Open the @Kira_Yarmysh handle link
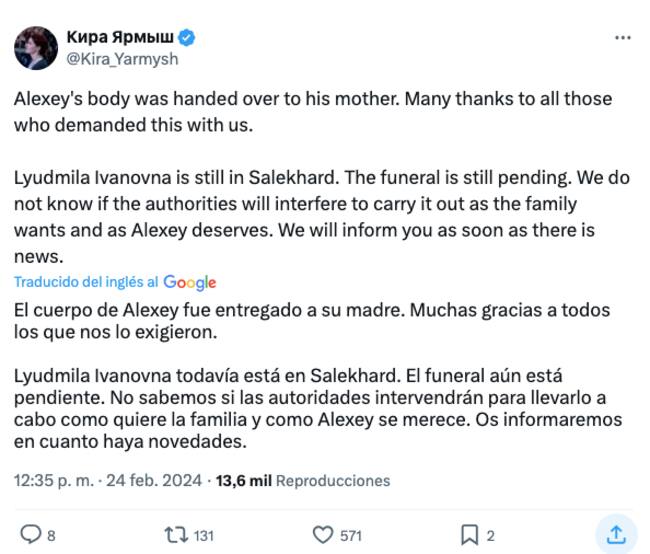The image size is (650, 554). pos(122,59)
